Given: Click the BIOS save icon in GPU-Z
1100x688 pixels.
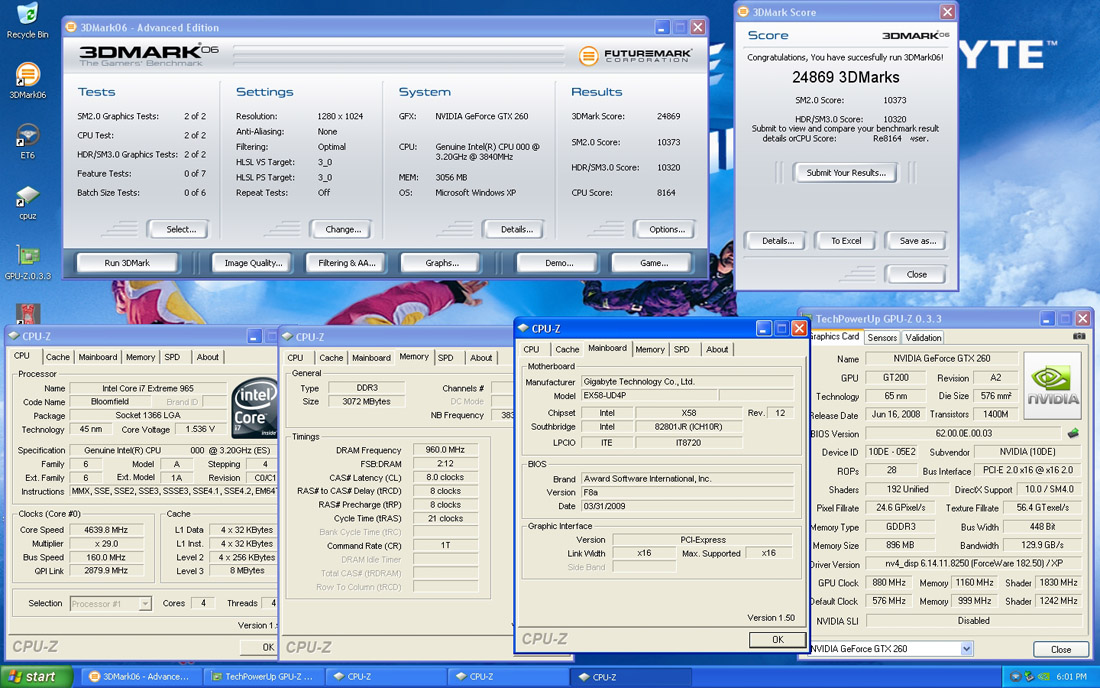Looking at the screenshot, I should [x=1073, y=433].
